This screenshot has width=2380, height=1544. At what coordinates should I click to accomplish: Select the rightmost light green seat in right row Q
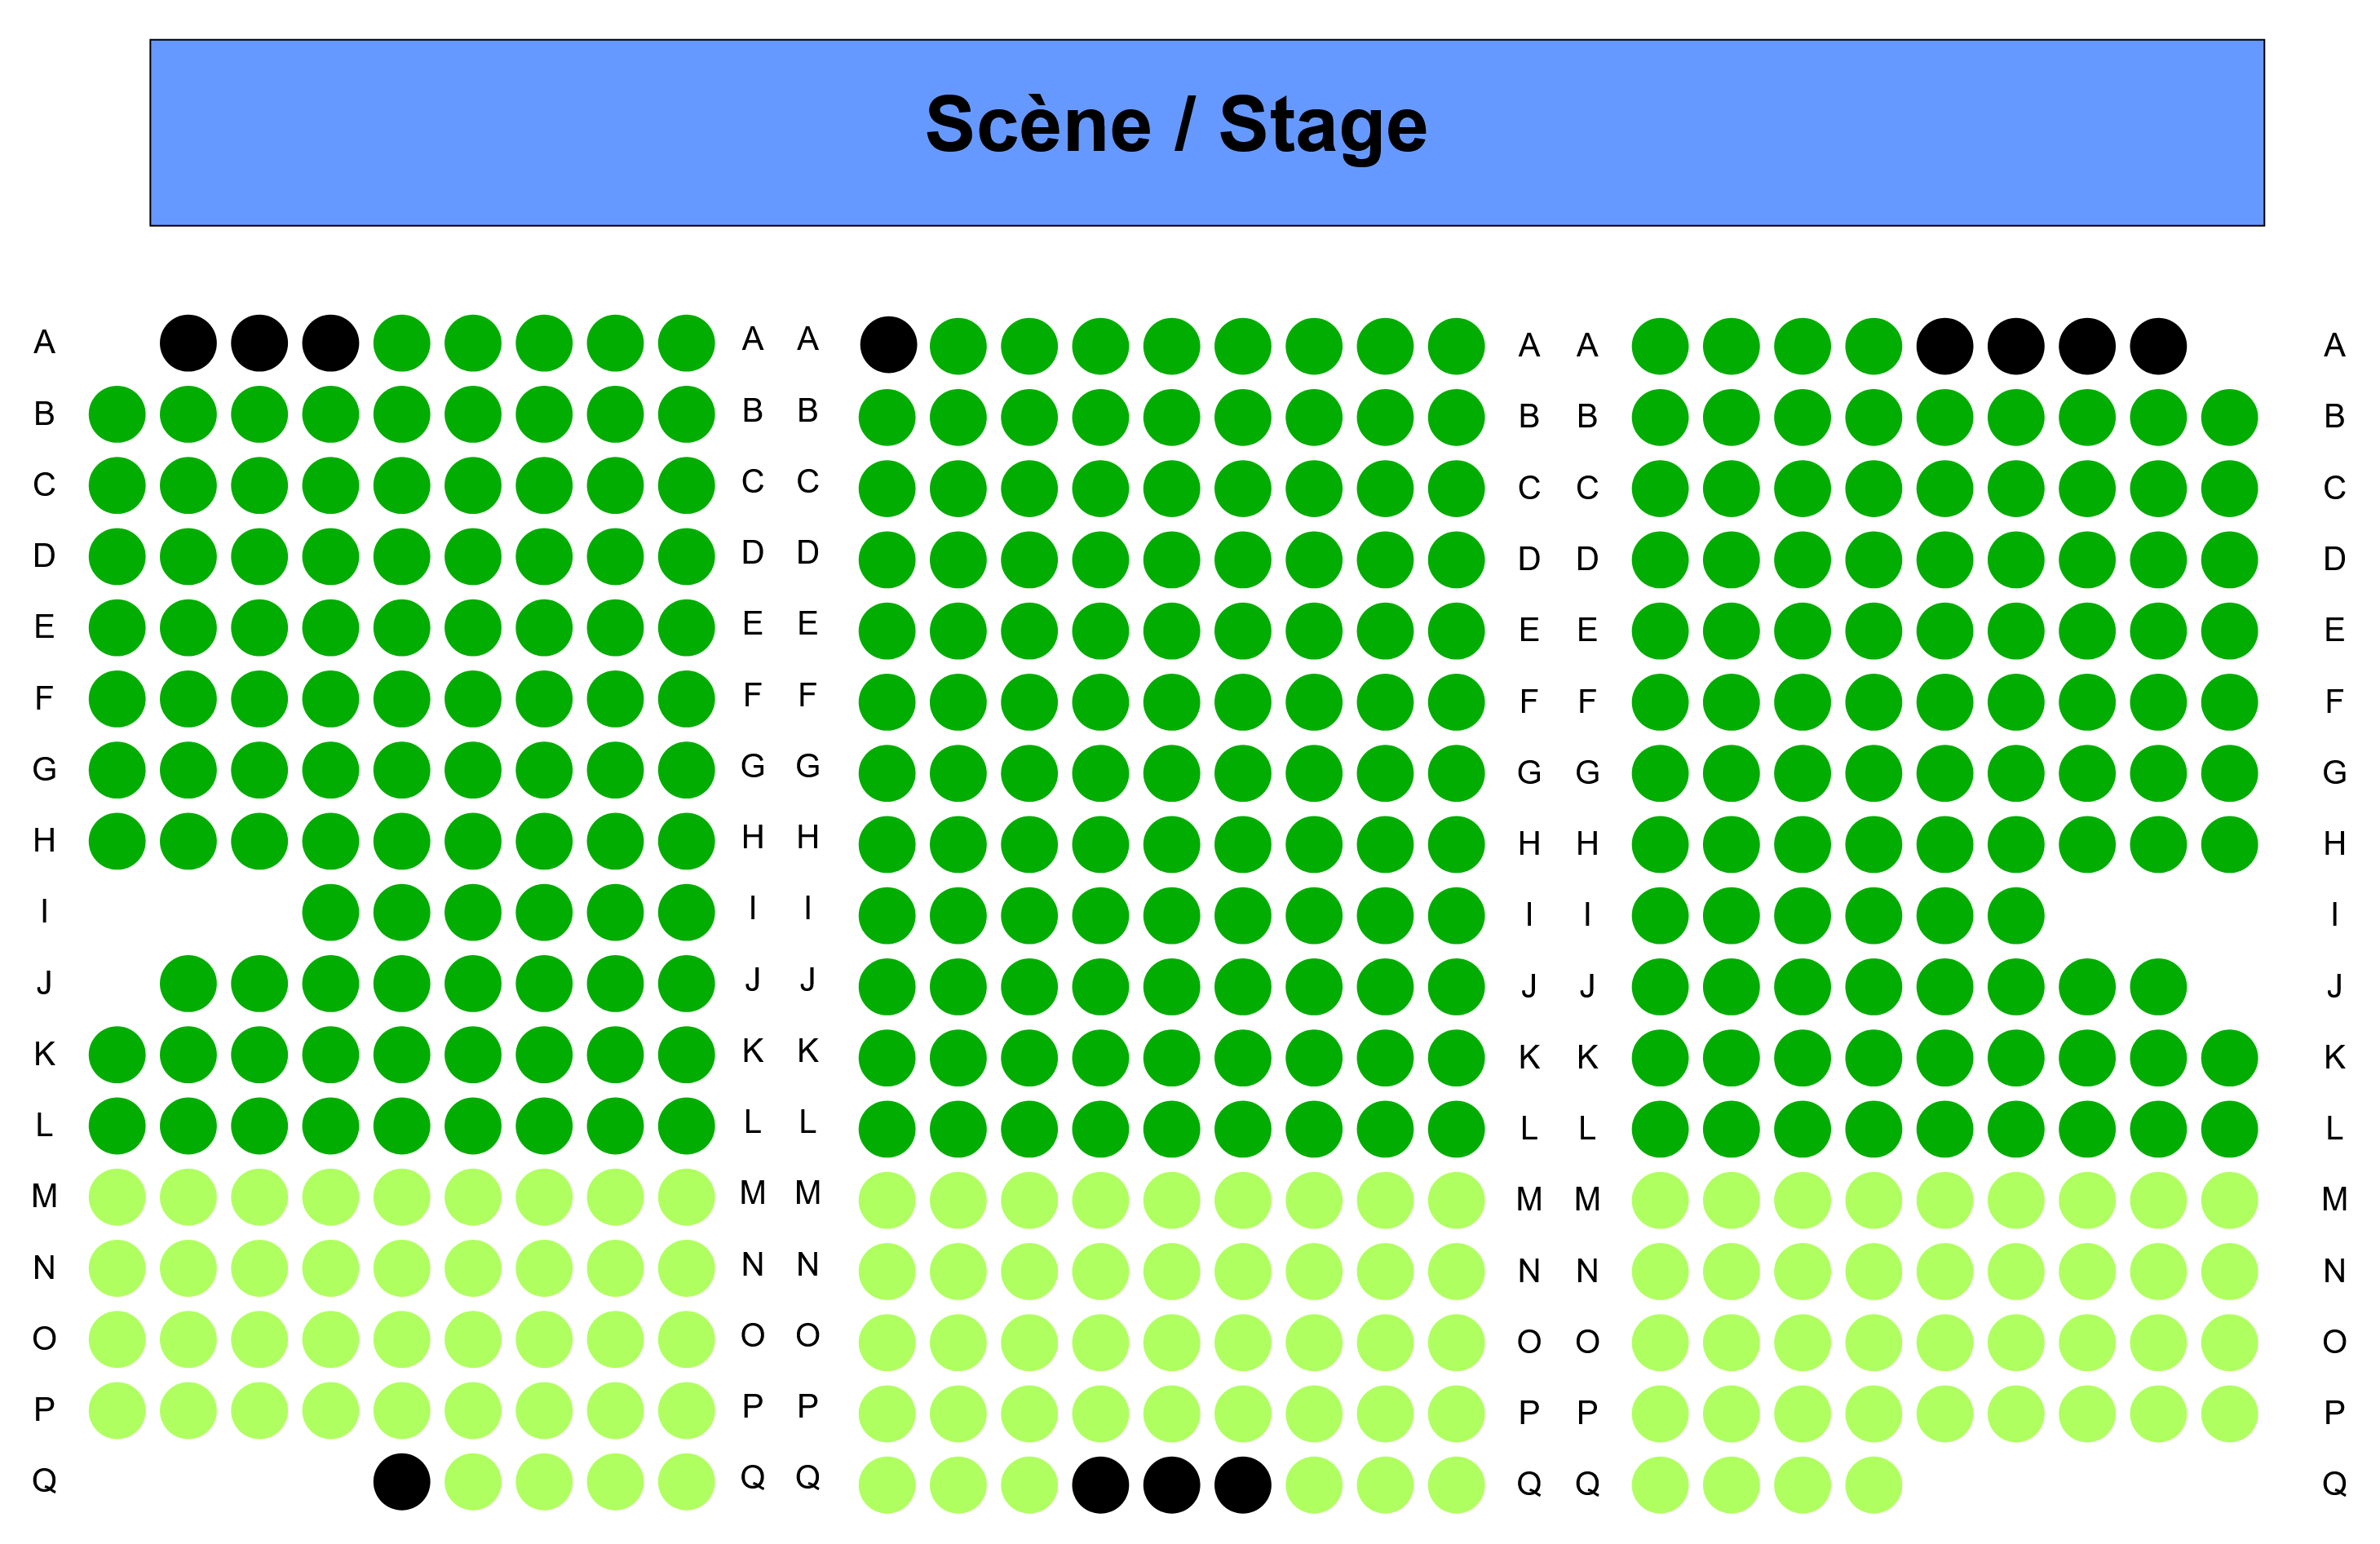tap(1874, 1485)
